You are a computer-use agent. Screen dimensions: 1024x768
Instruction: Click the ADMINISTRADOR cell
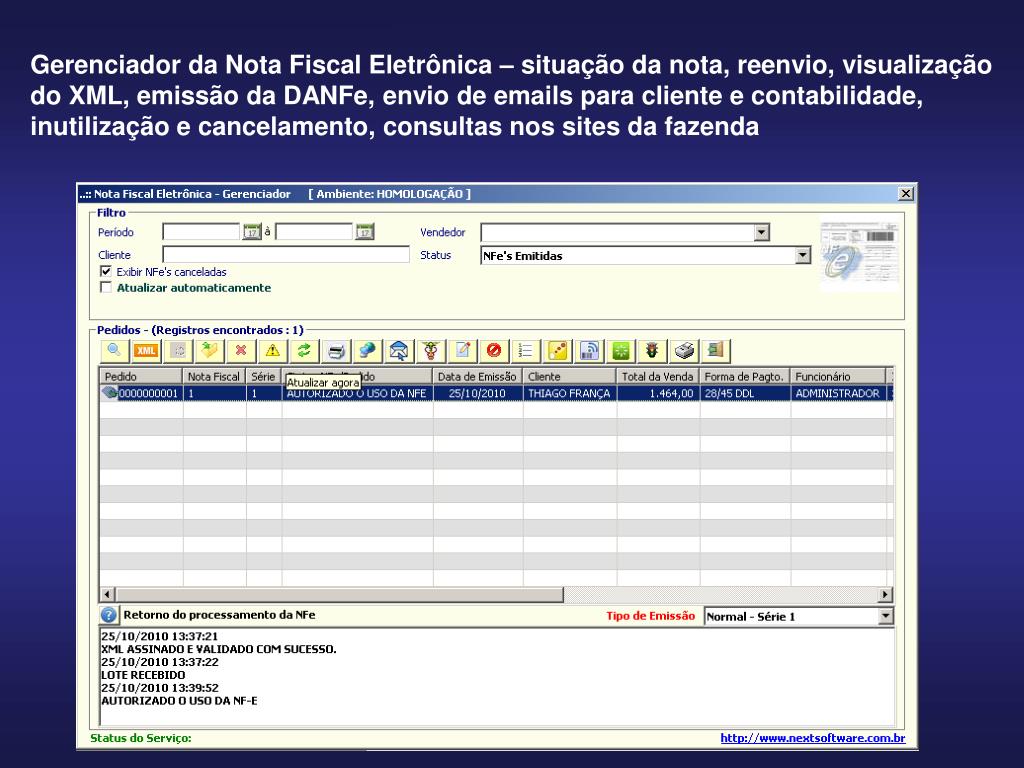tap(838, 393)
